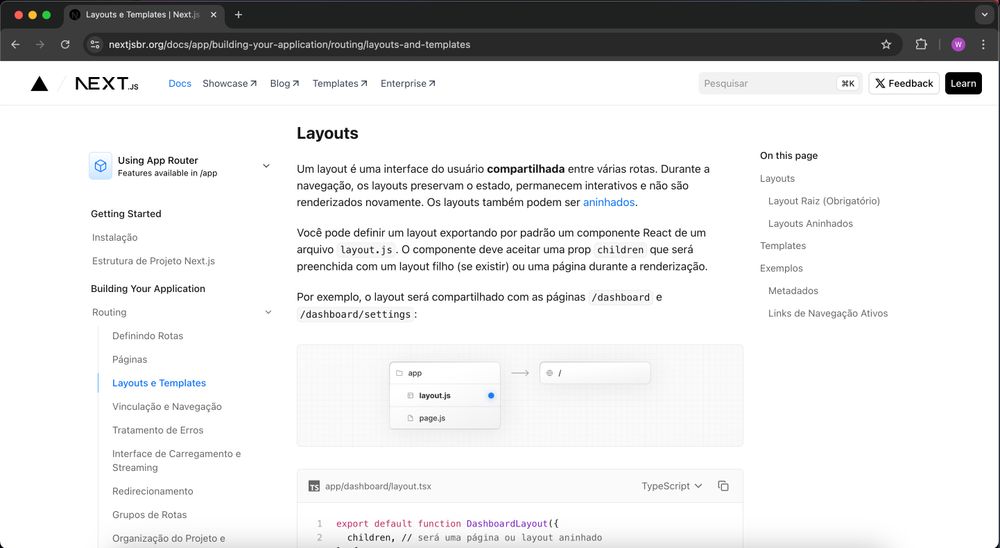Open the Next.js logo home link

(107, 84)
